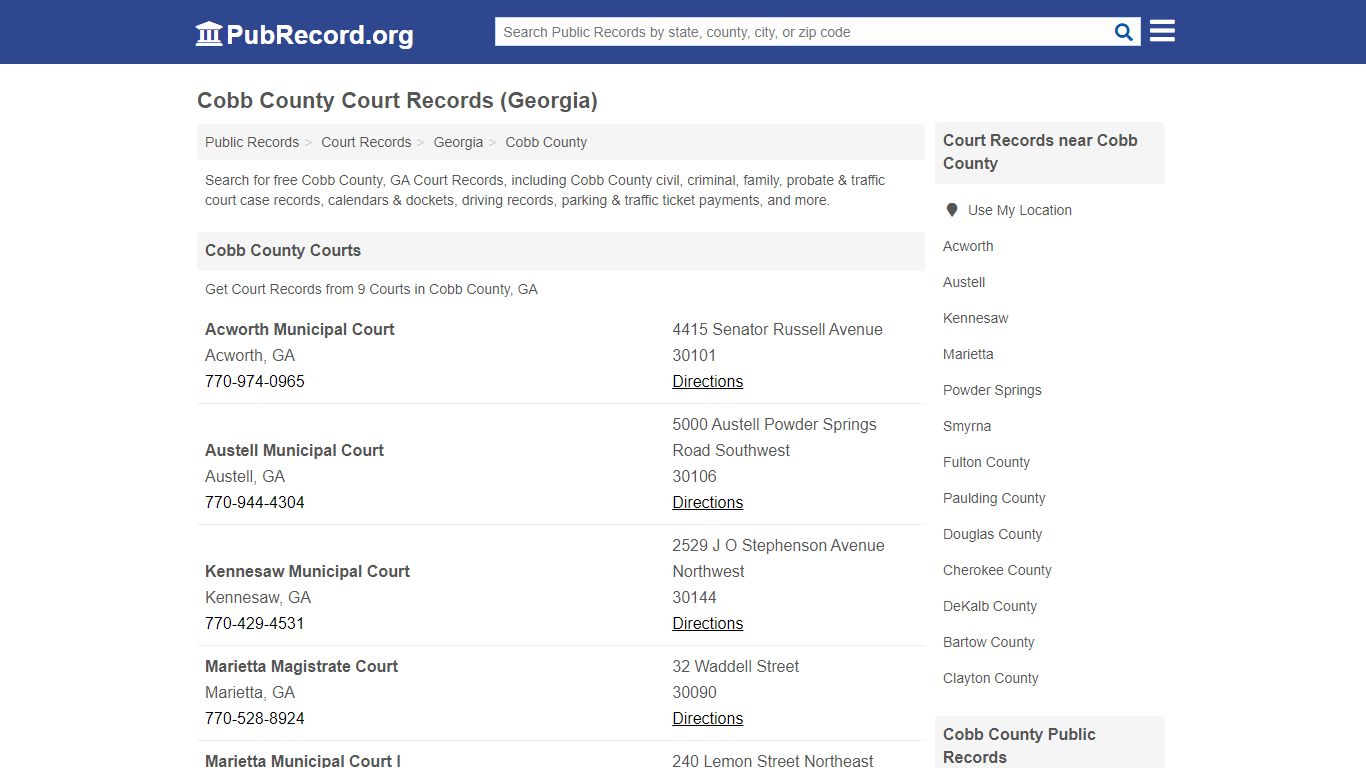Get directions to Austell Municipal Court
Screen dimensions: 1366x768
707,502
